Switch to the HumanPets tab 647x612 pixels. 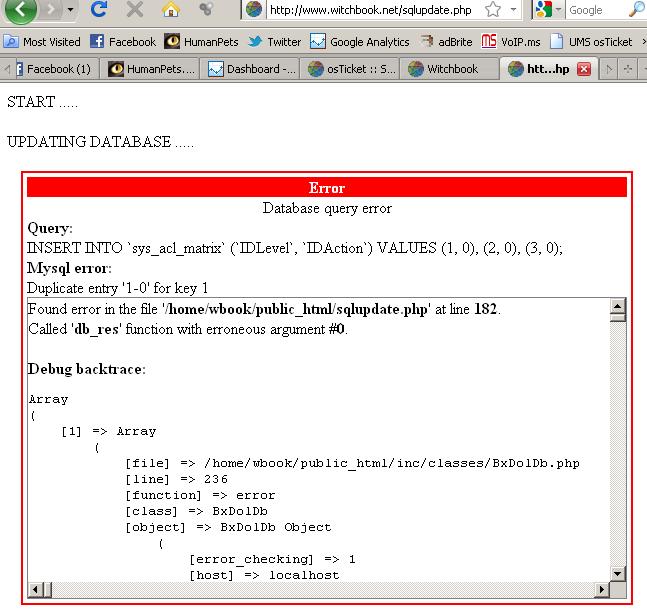[150, 69]
